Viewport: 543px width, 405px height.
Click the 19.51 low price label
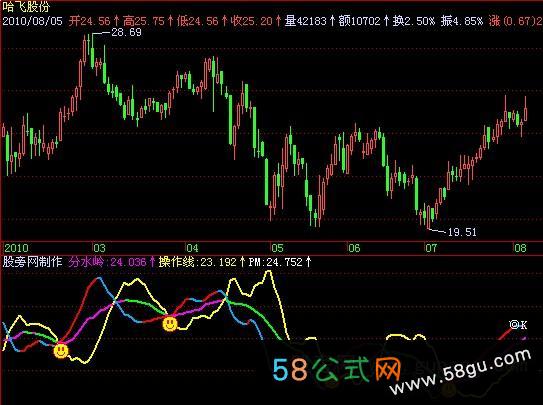click(x=462, y=232)
